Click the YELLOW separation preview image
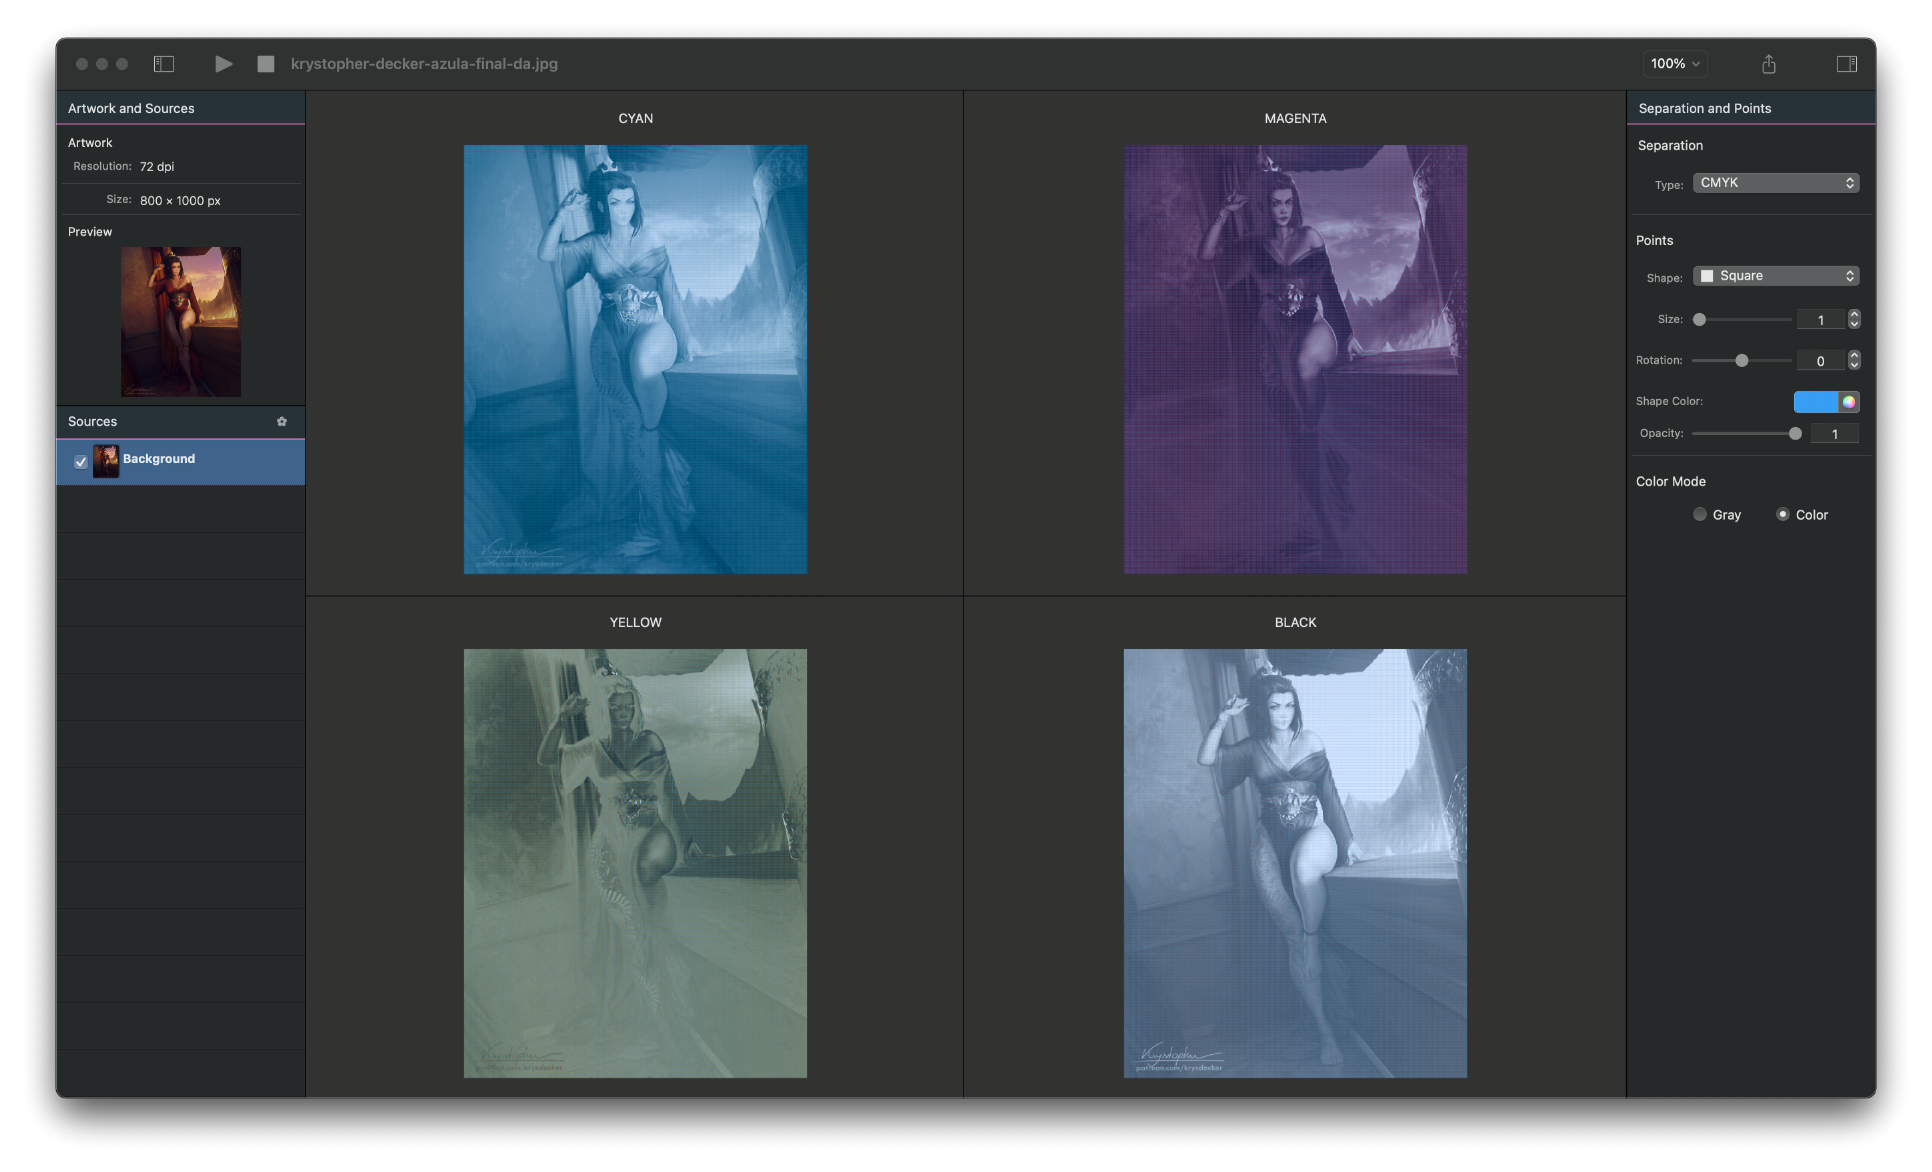 [635, 864]
